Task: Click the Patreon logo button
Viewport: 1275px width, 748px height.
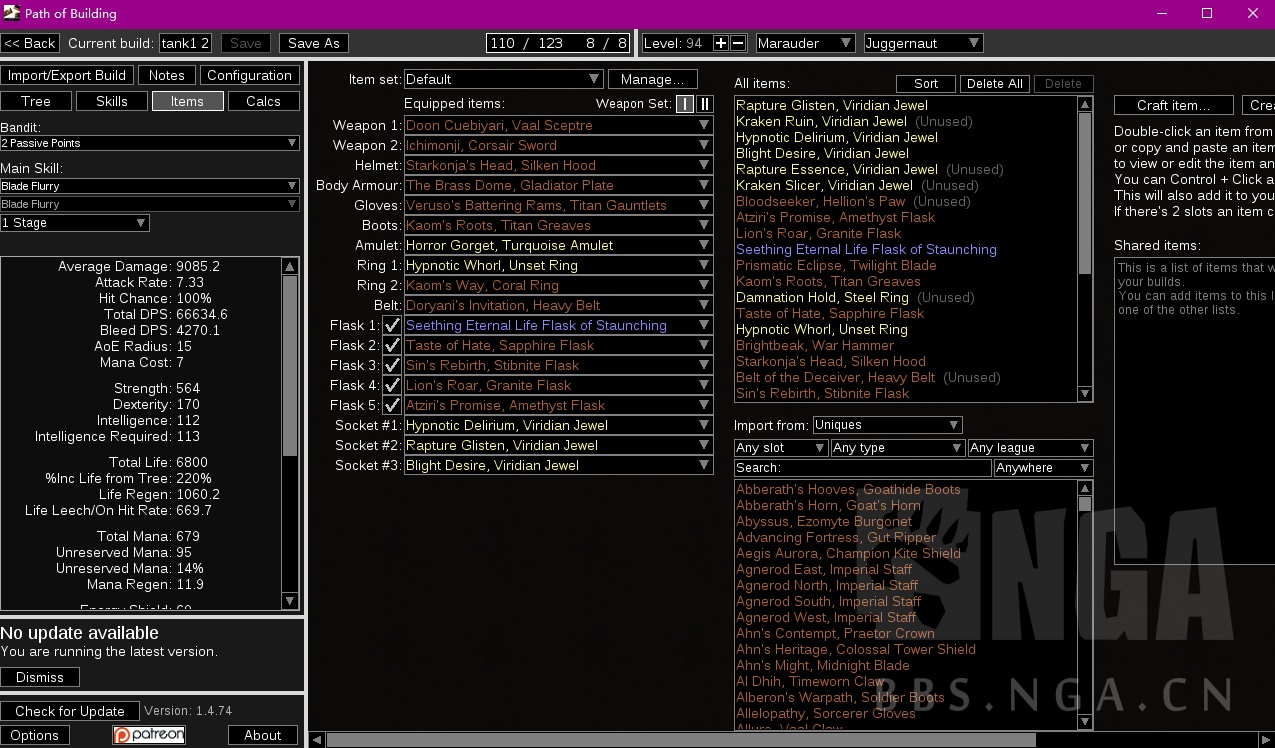Action: [x=148, y=735]
